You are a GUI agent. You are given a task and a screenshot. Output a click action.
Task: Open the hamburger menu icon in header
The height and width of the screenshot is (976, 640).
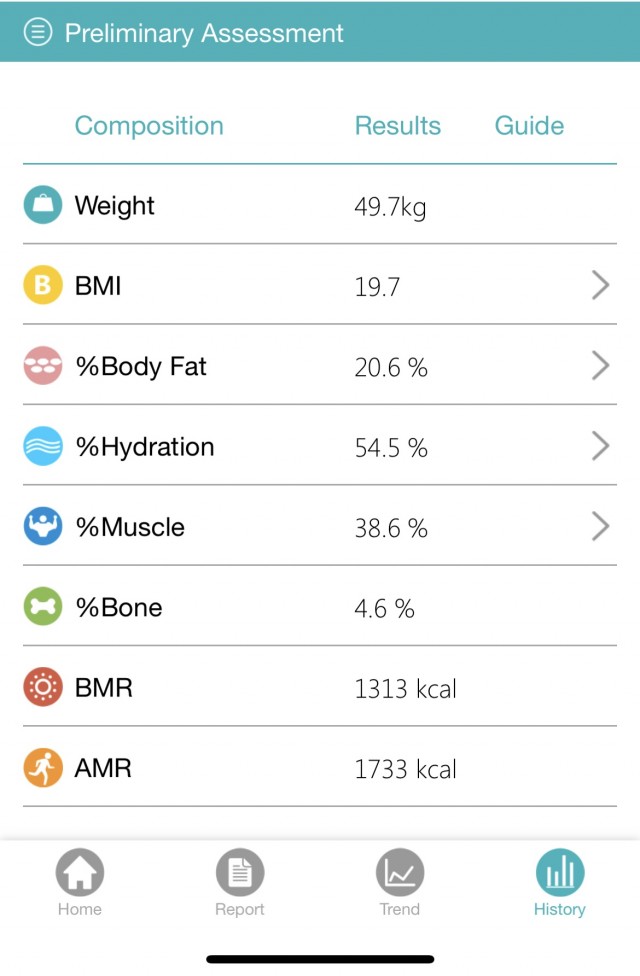pos(37,32)
